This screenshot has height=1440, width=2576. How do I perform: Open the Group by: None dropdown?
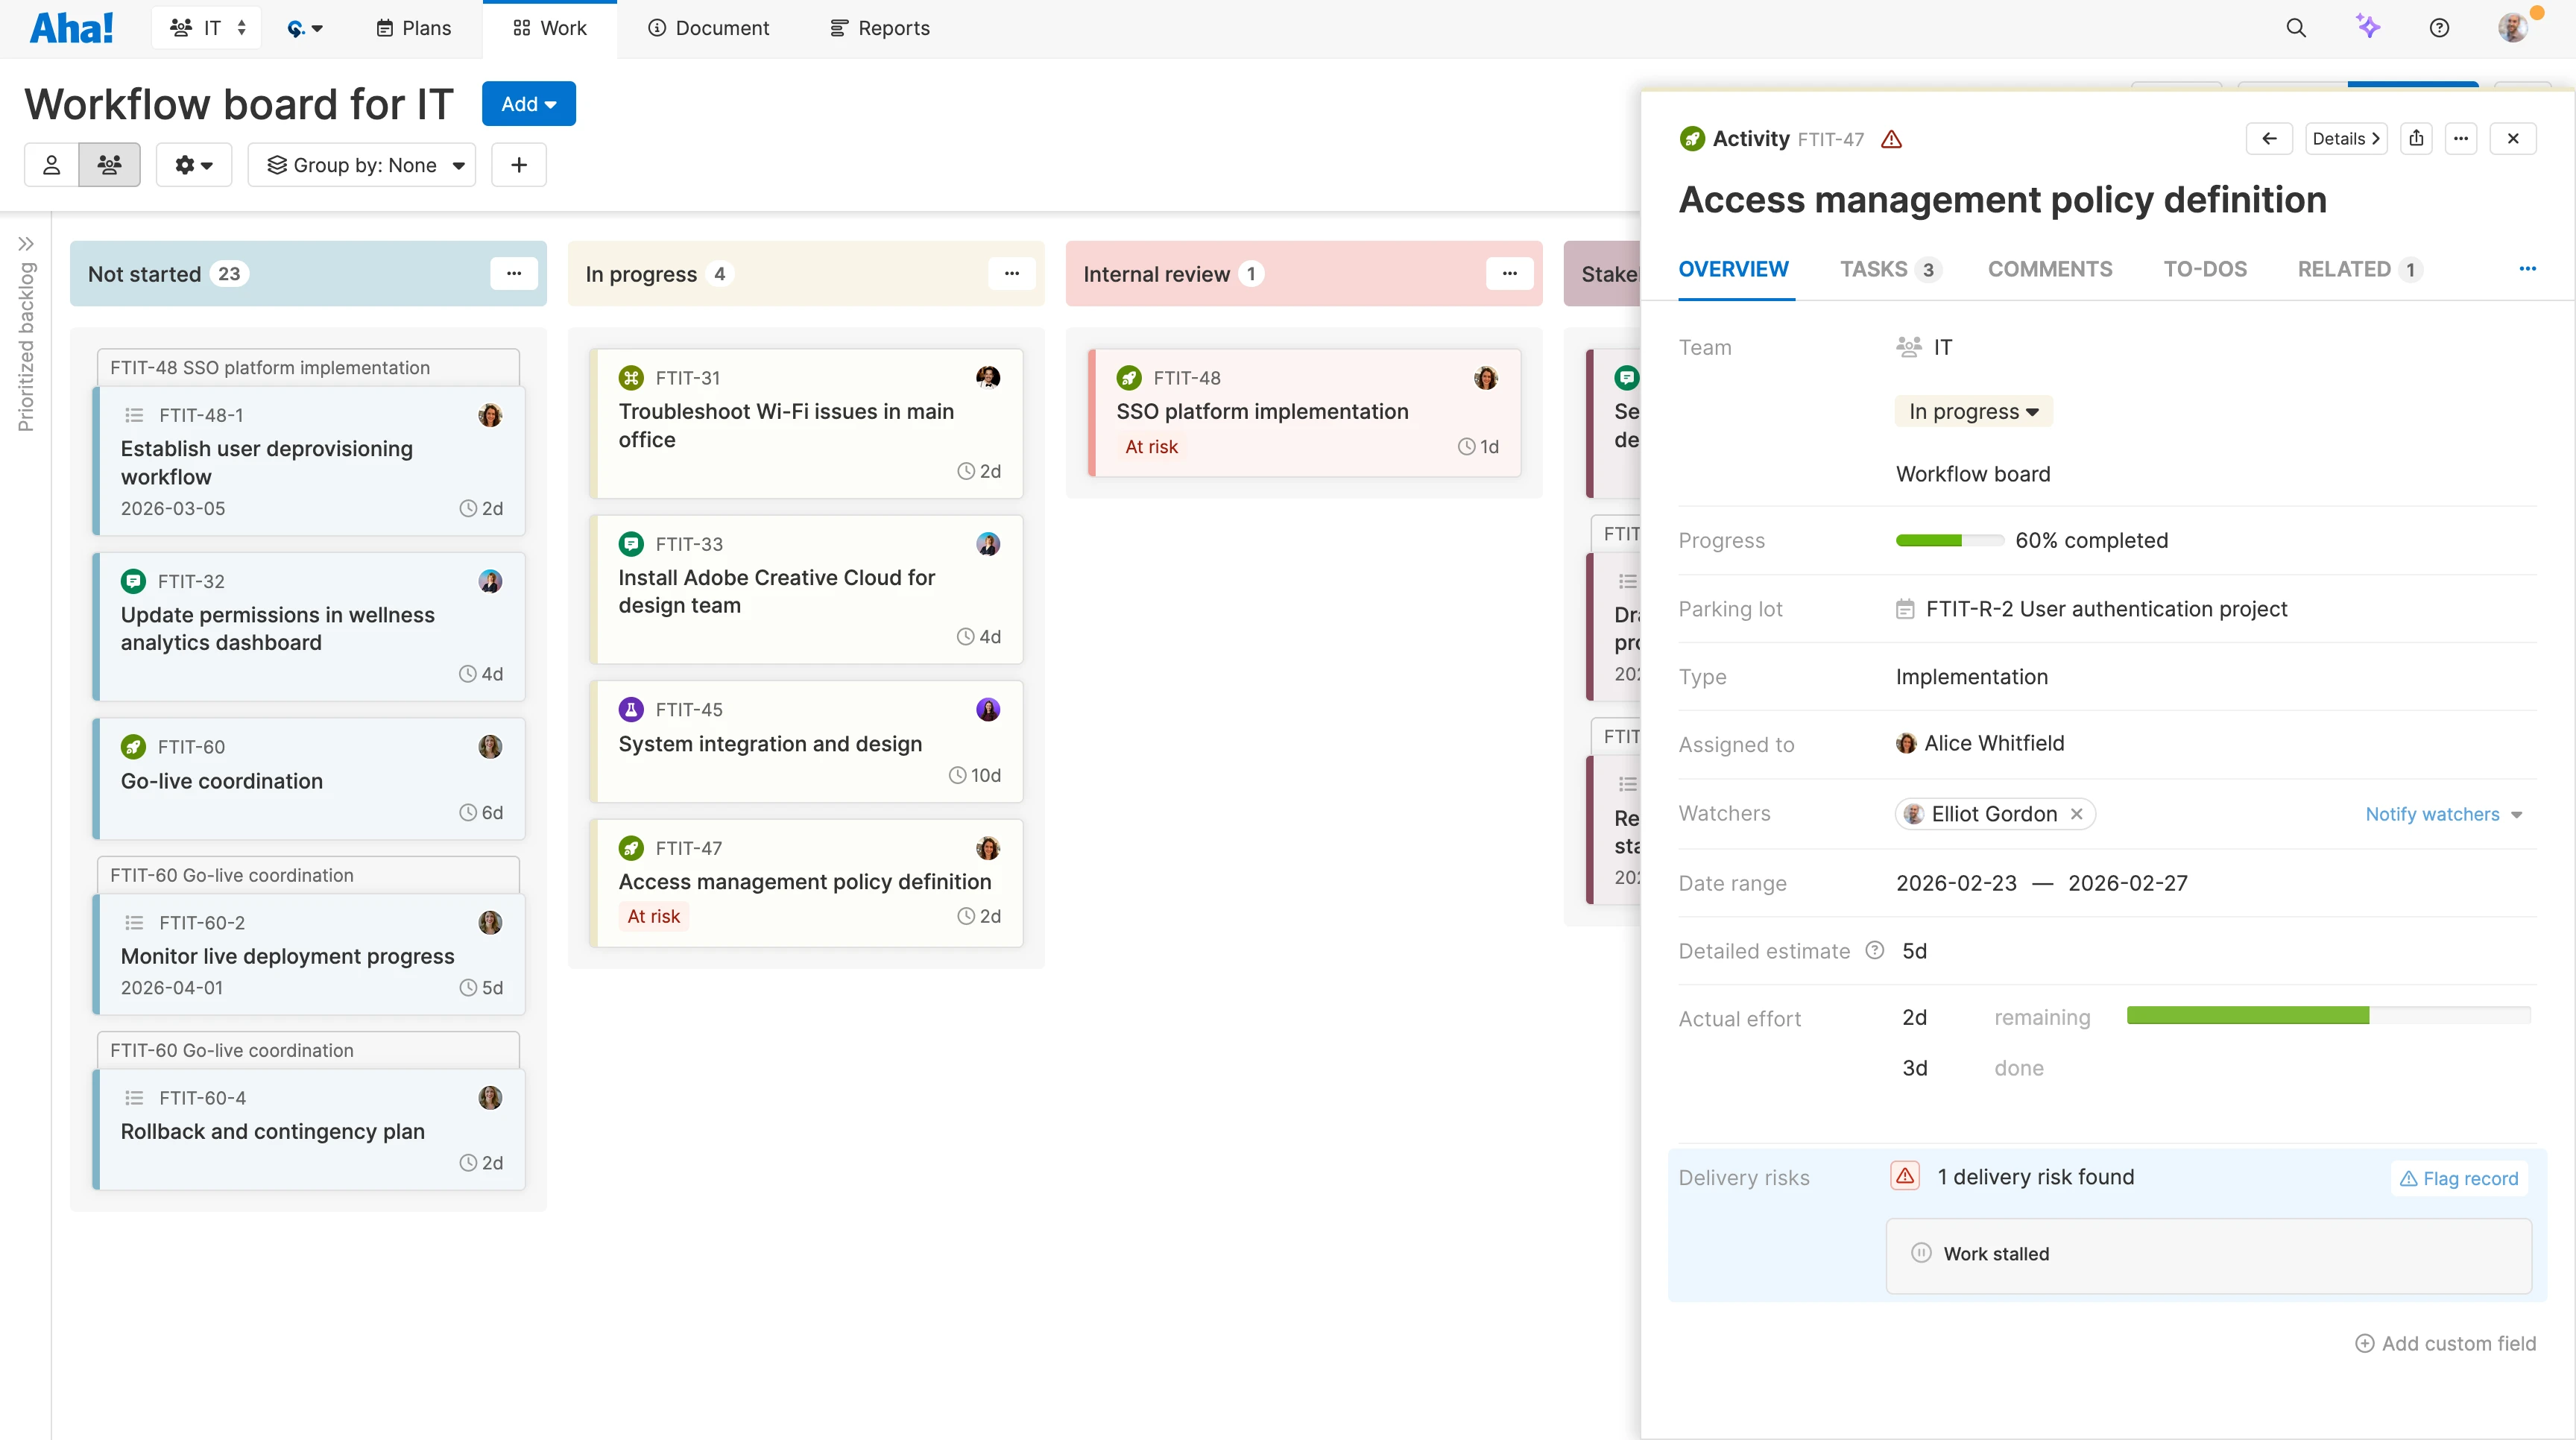pos(362,164)
